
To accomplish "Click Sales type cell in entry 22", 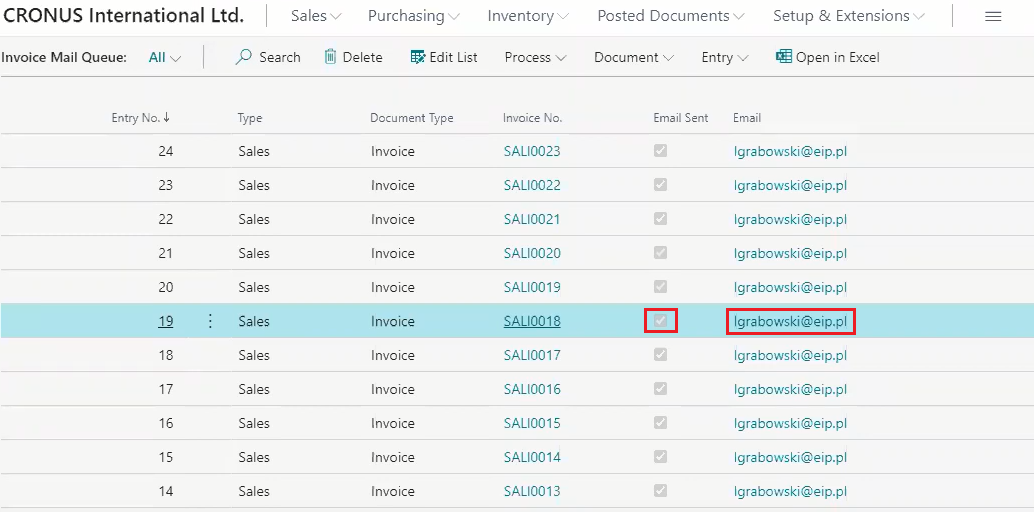I will pyautogui.click(x=254, y=219).
